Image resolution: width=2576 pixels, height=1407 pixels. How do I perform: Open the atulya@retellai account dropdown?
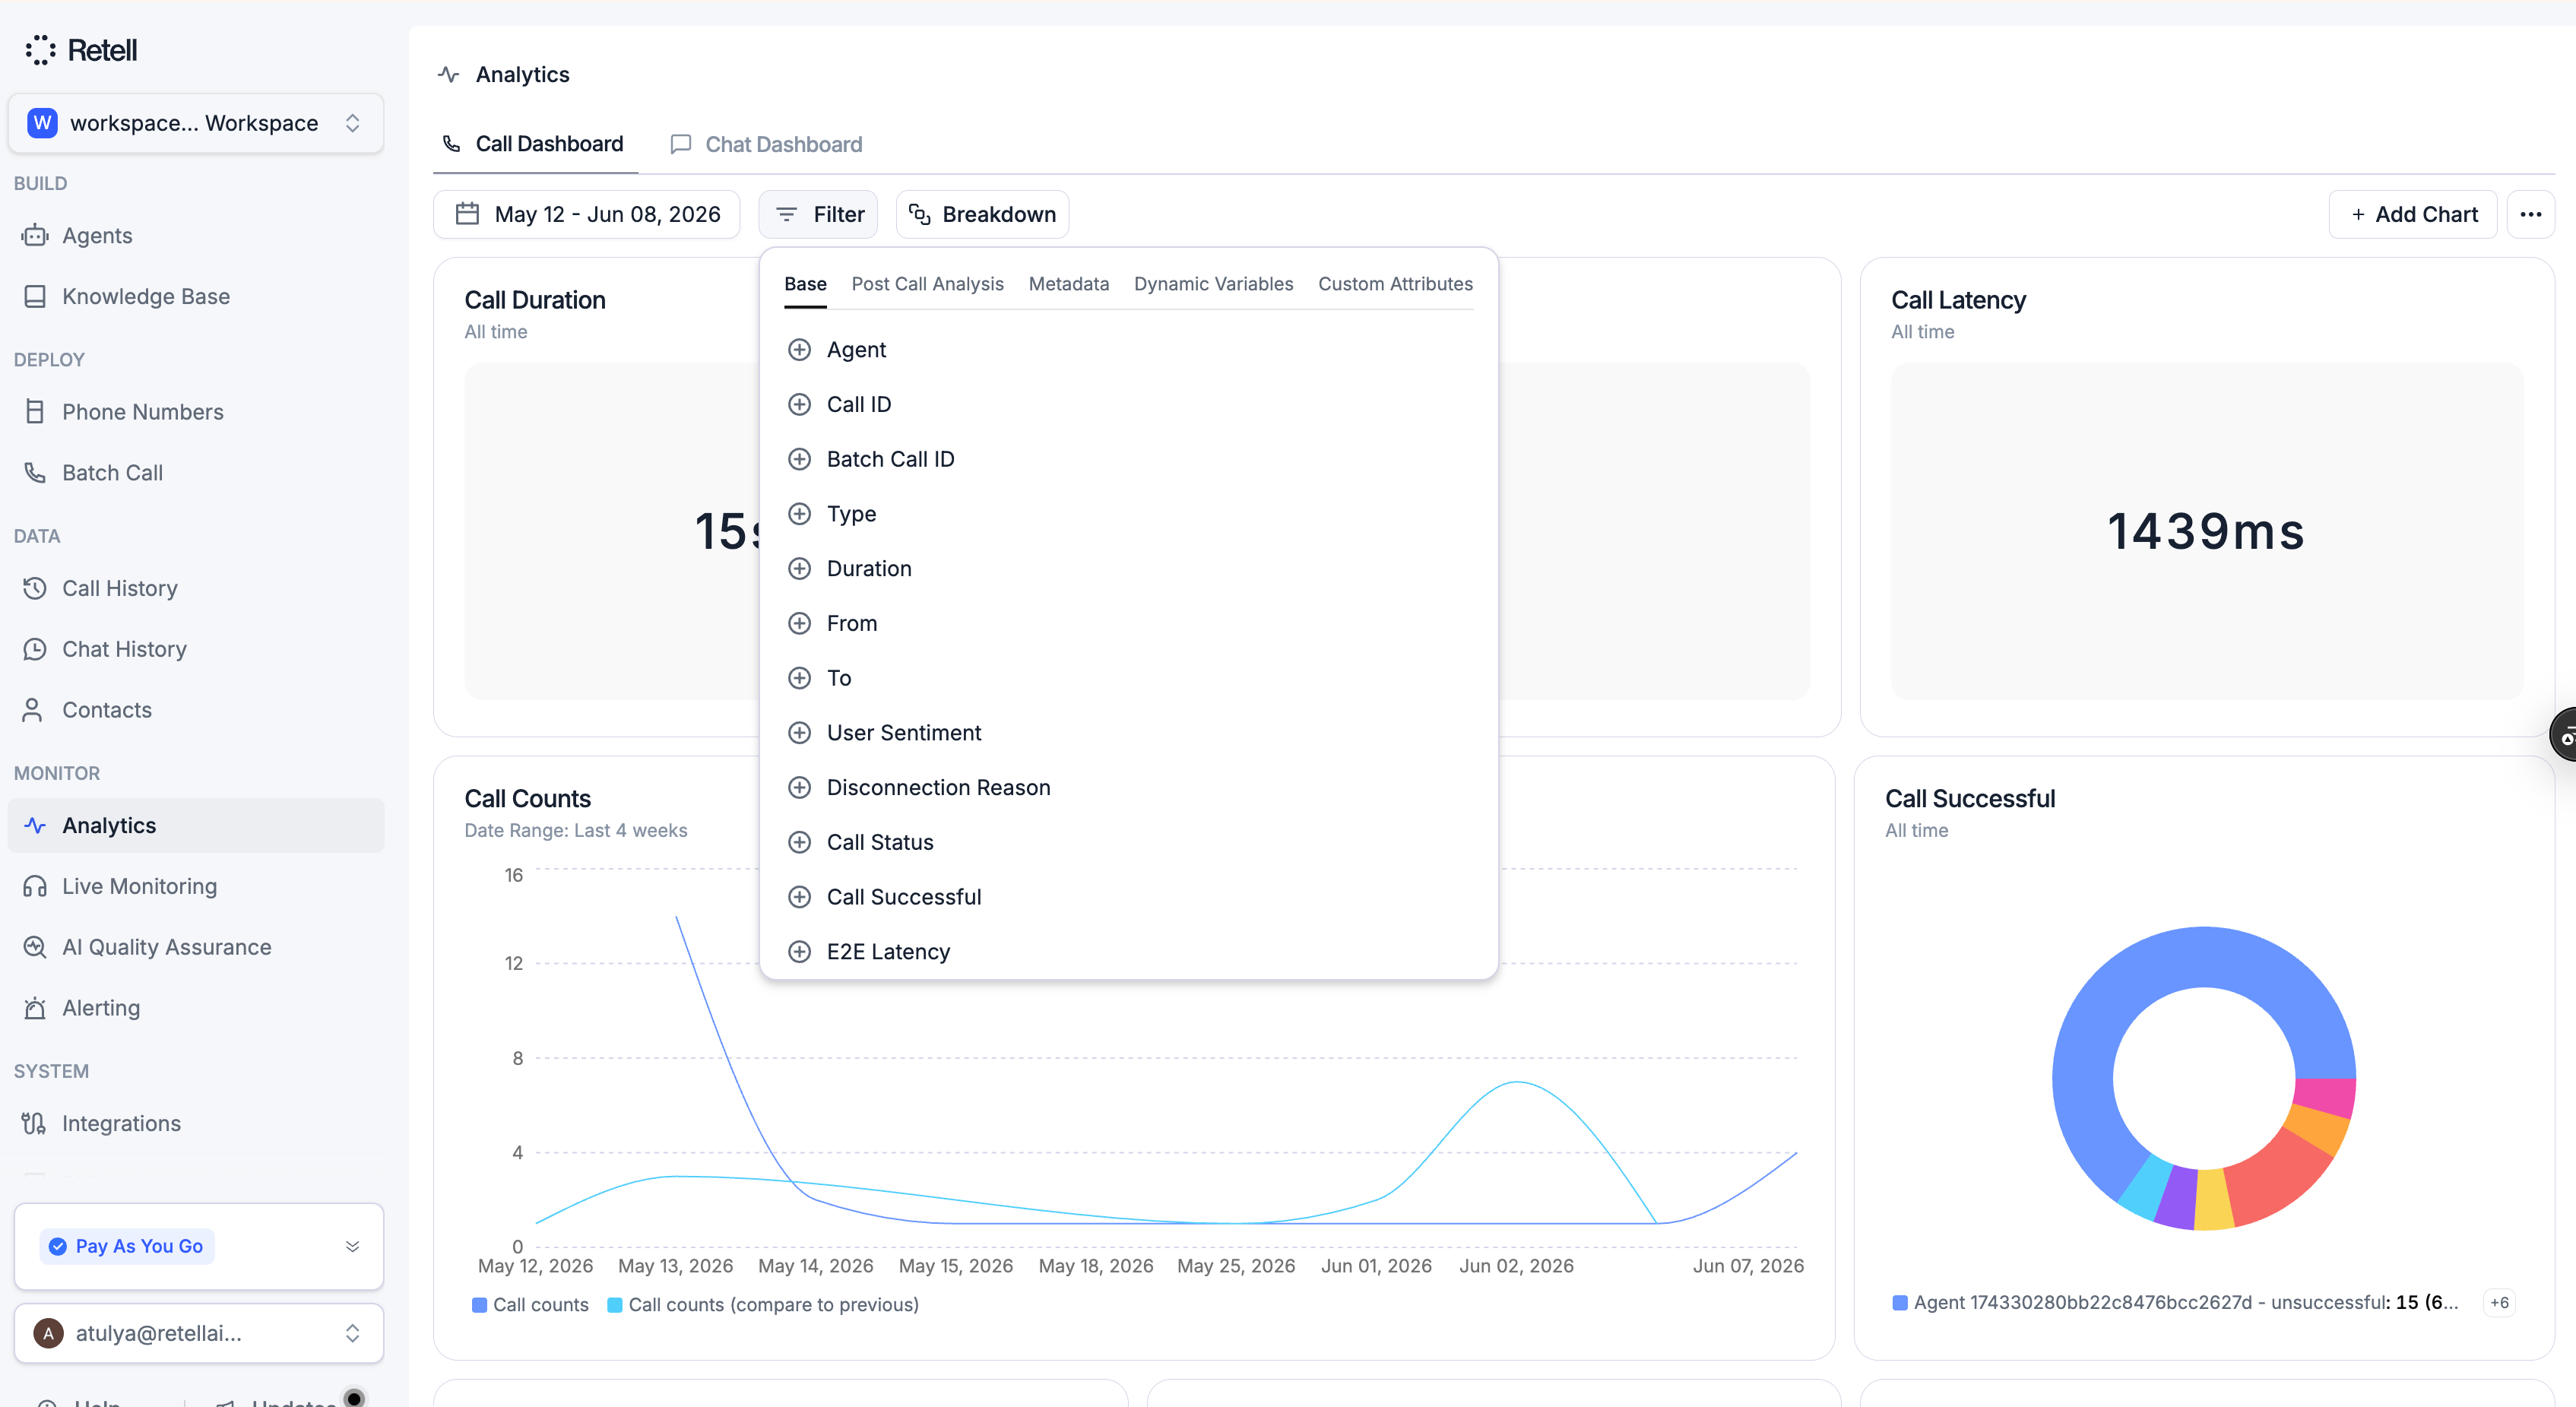(x=199, y=1333)
